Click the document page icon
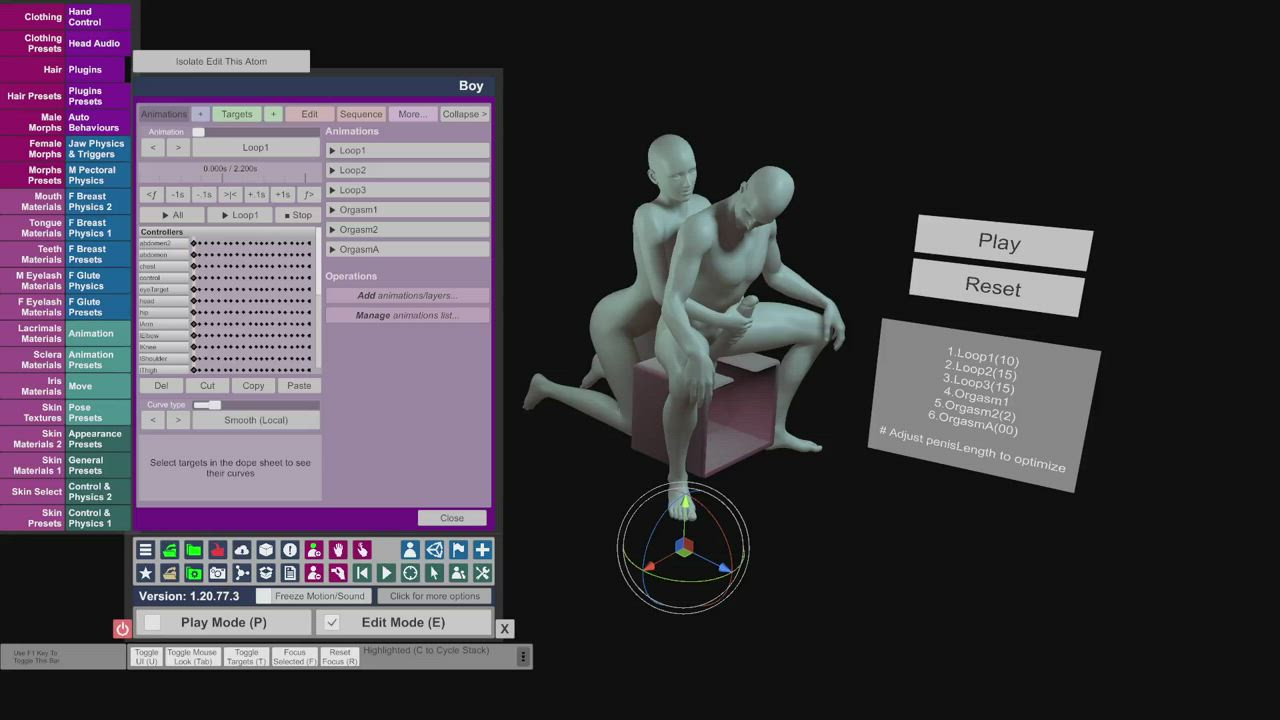Viewport: 1280px width, 720px height. [289, 573]
